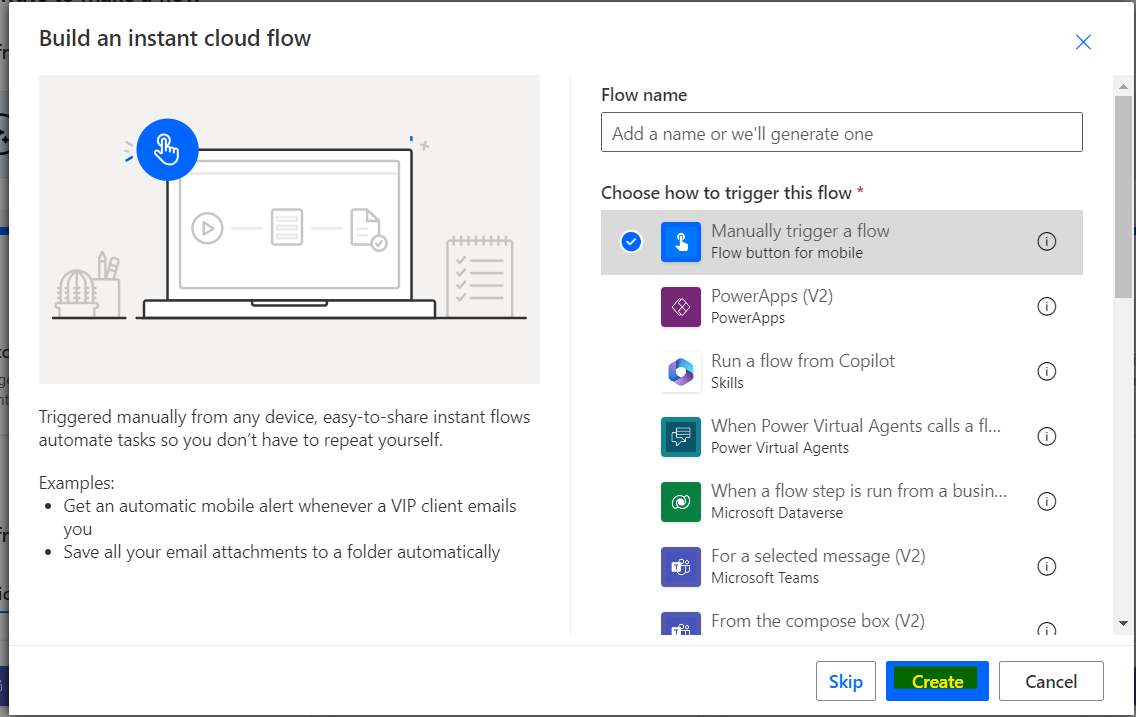Screen dimensions: 1136x717
Task: Select Teams icon for a selected message
Action: (x=680, y=566)
